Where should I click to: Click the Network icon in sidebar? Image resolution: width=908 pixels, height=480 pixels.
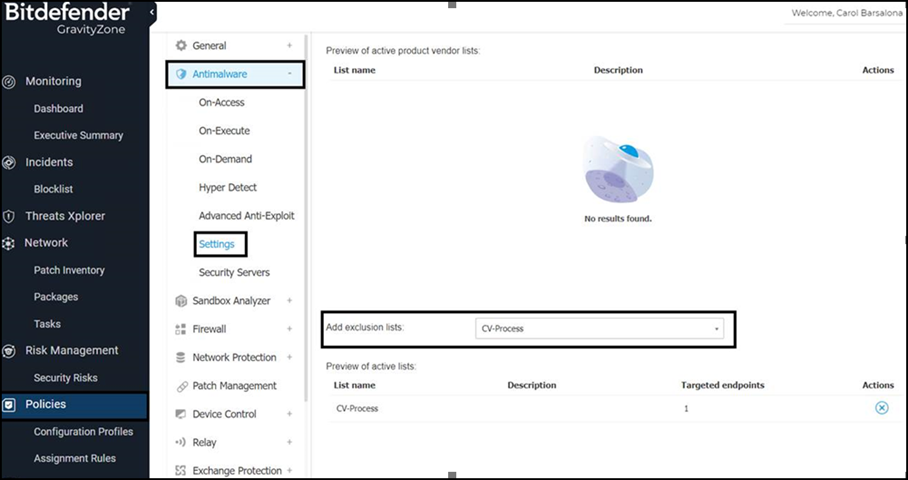pyautogui.click(x=9, y=243)
